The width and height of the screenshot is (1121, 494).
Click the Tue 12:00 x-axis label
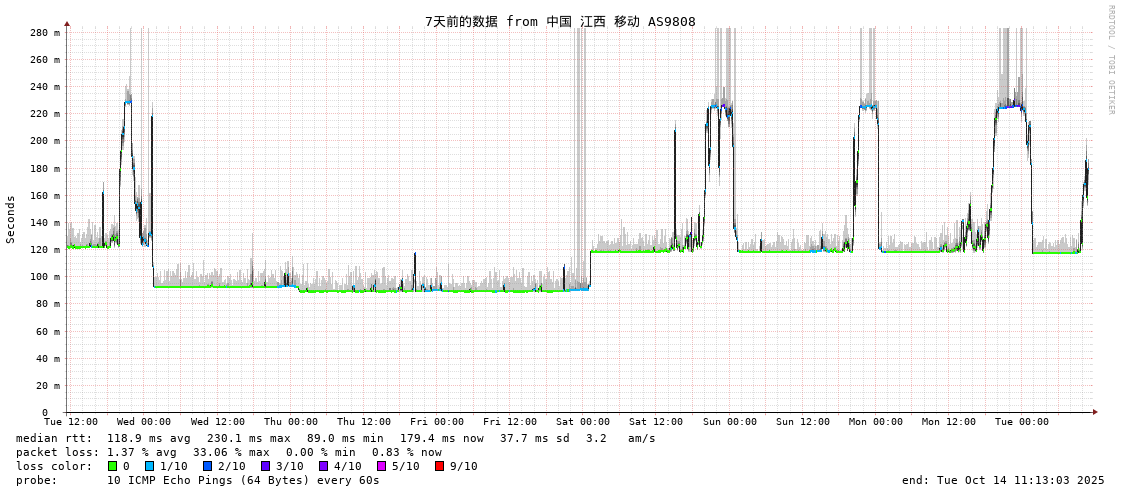[x=71, y=422]
